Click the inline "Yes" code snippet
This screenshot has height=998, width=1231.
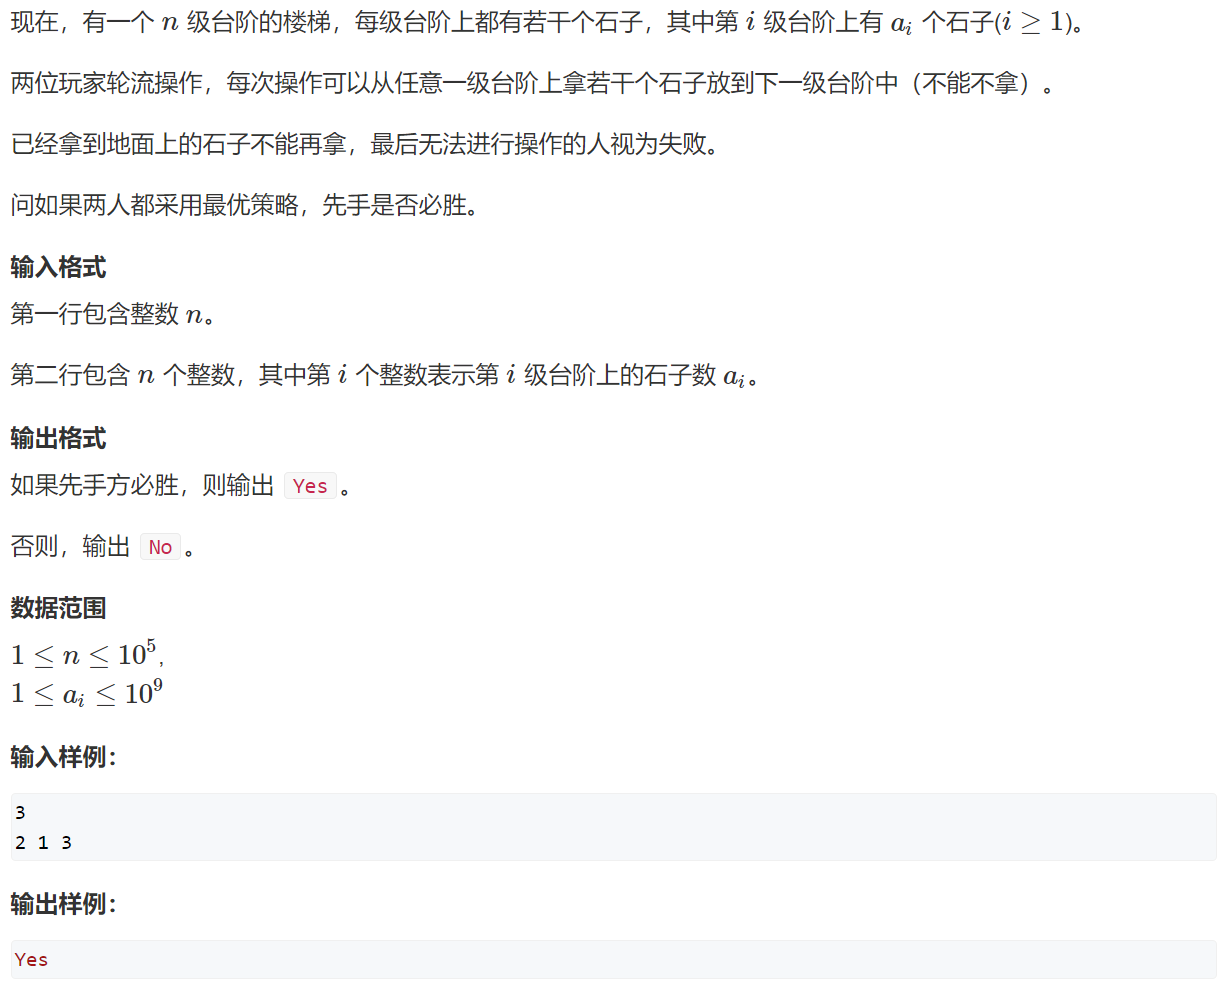point(310,486)
